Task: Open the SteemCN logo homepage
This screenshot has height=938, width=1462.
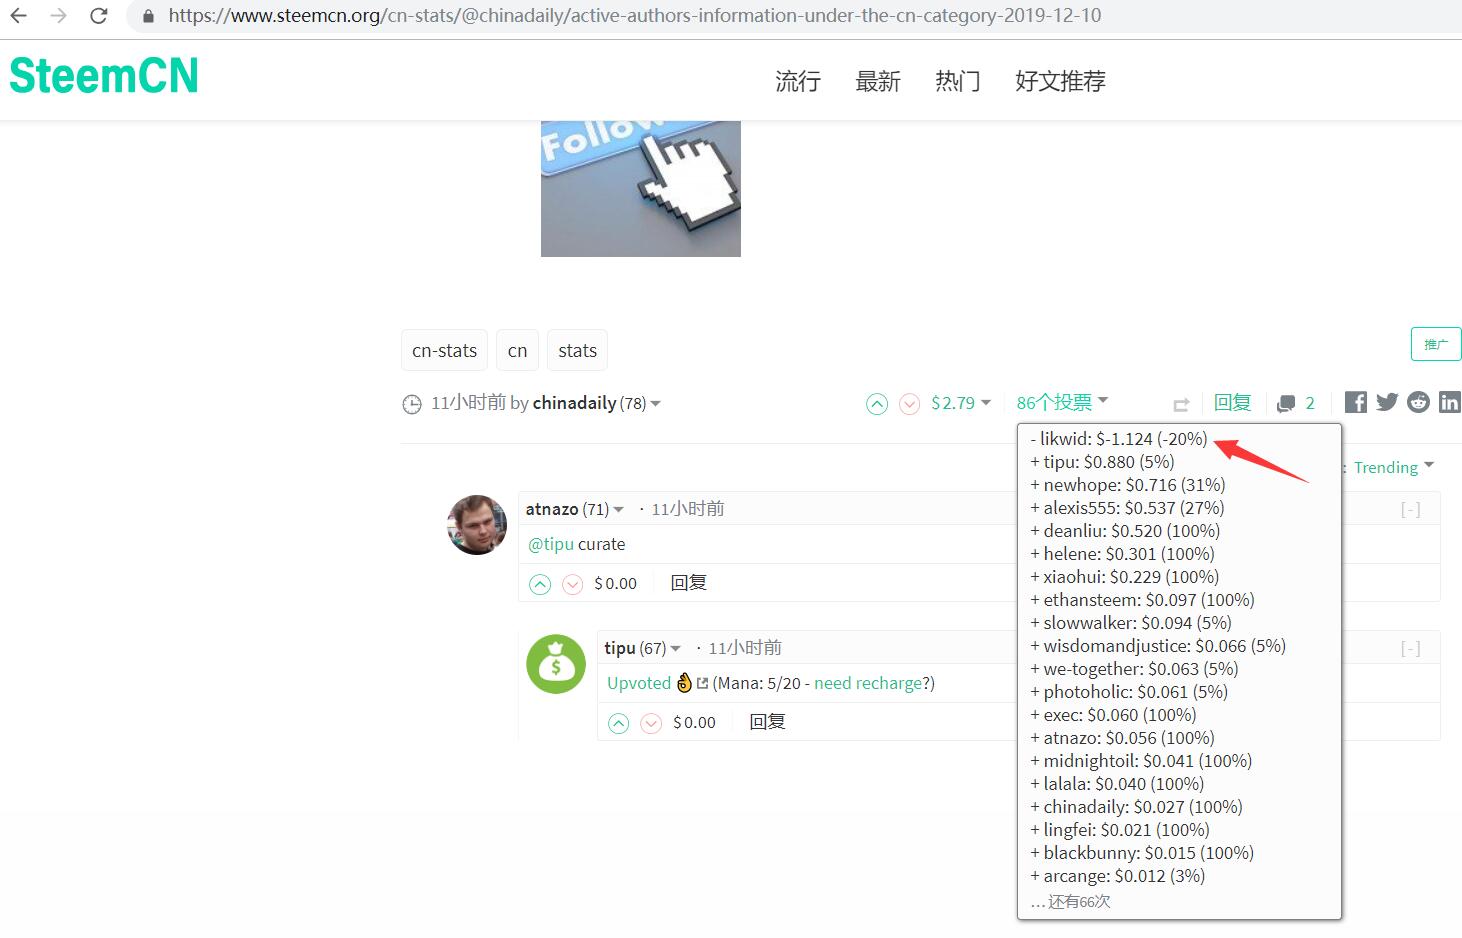Action: (x=104, y=76)
